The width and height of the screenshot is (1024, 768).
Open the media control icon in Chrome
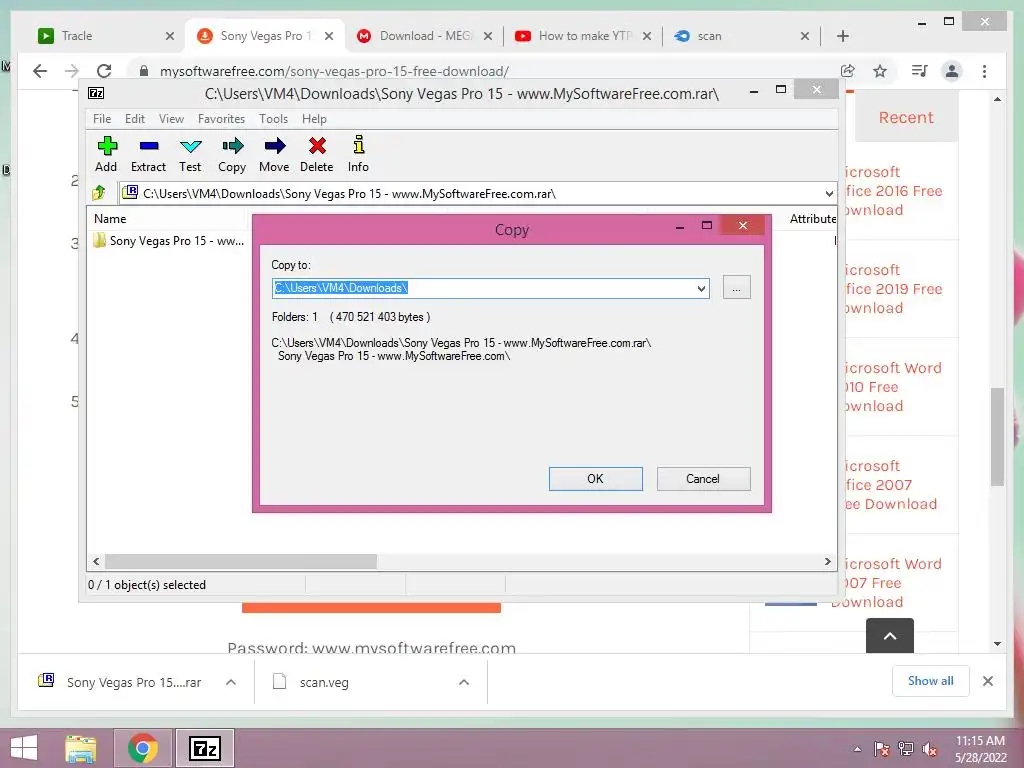click(919, 71)
